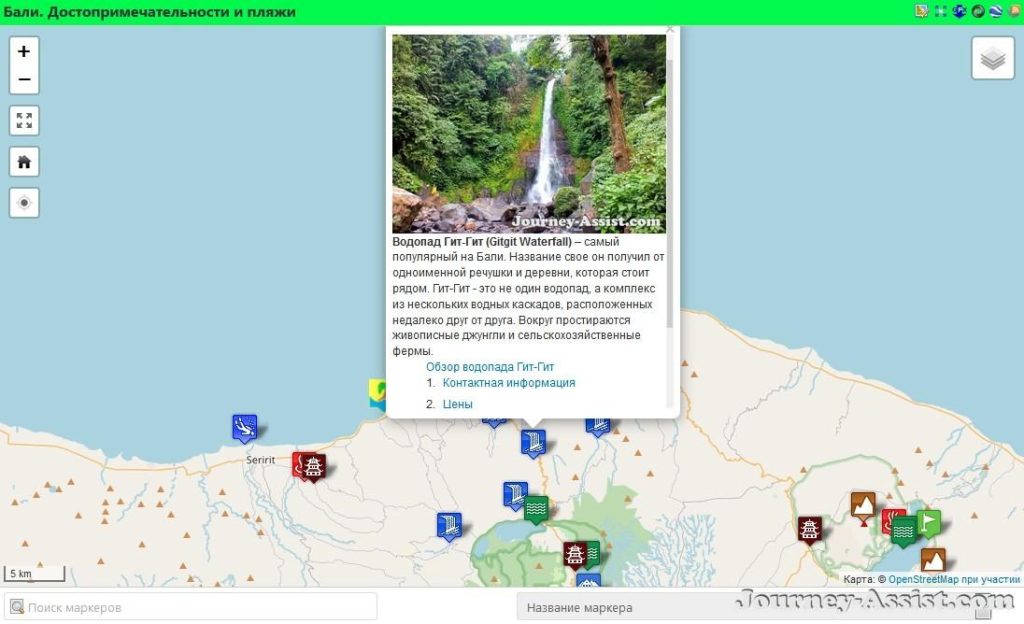Select lower mountain marker near map attribution
This screenshot has height=624, width=1024.
[933, 561]
